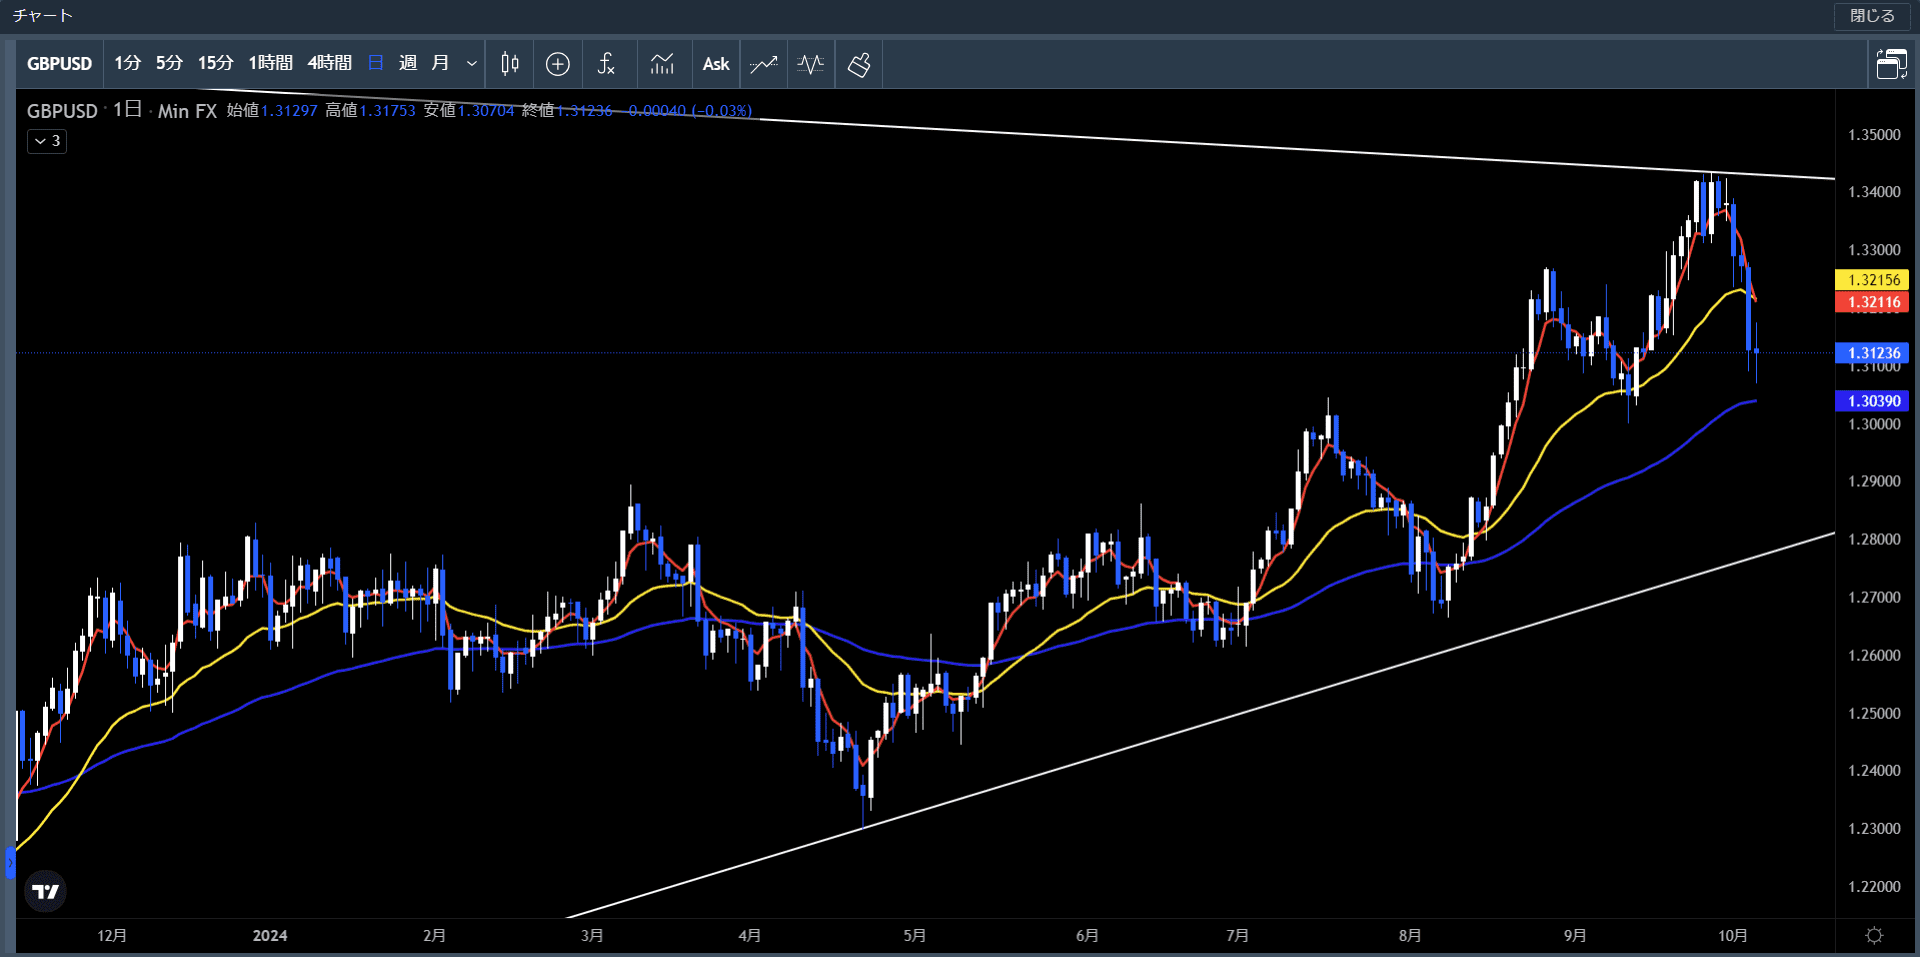The height and width of the screenshot is (957, 1920).
Task: Click the 10月 label on time axis
Action: pos(1733,936)
